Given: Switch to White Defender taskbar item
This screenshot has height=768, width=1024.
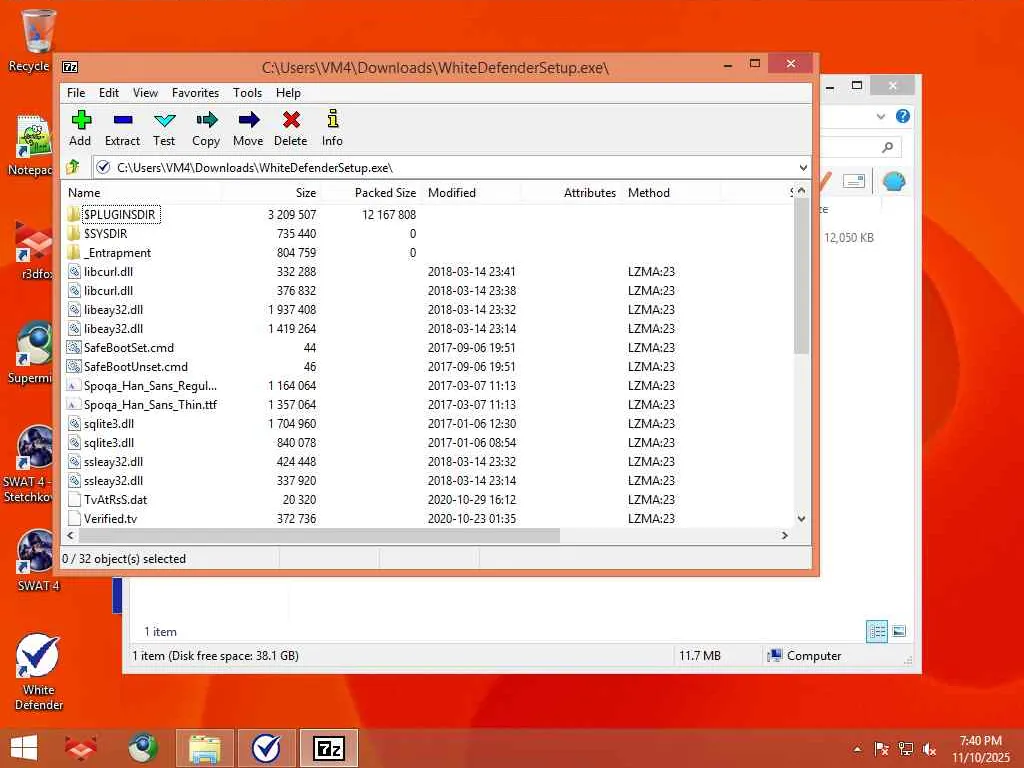Looking at the screenshot, I should click(x=266, y=748).
